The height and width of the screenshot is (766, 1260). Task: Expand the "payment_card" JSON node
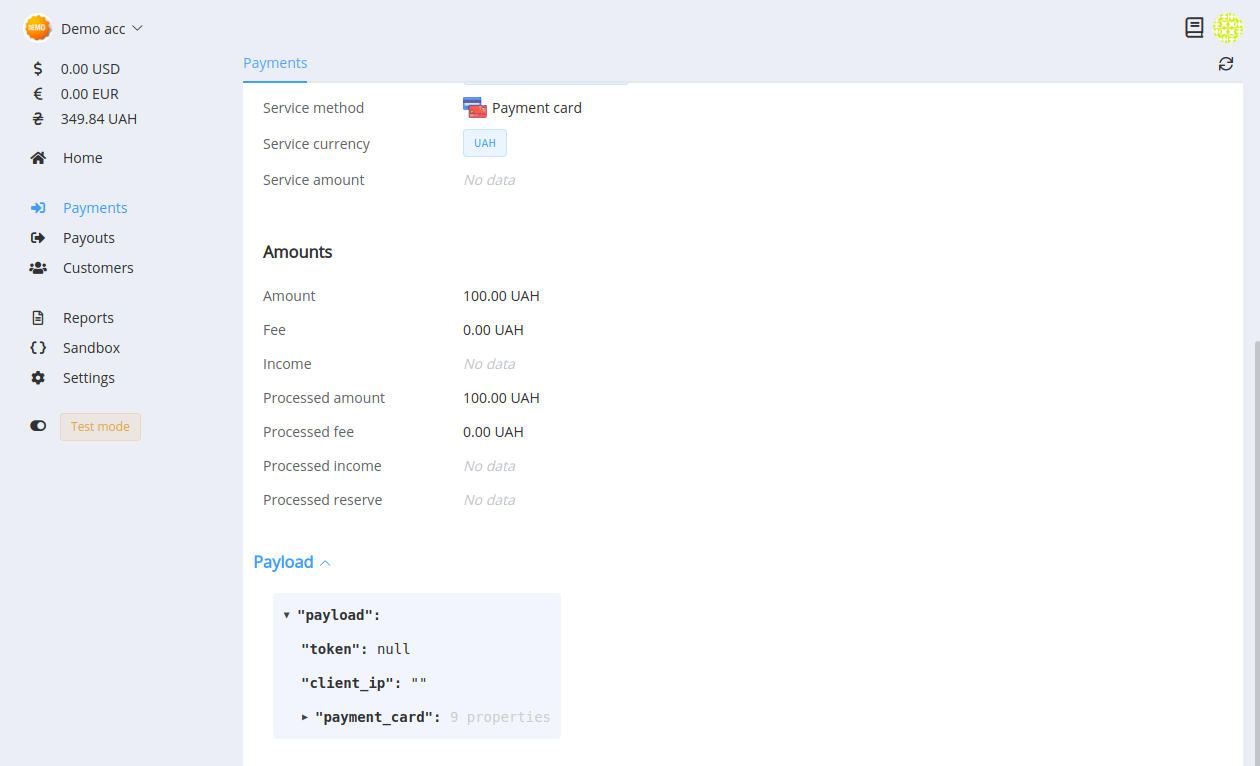[x=305, y=717]
